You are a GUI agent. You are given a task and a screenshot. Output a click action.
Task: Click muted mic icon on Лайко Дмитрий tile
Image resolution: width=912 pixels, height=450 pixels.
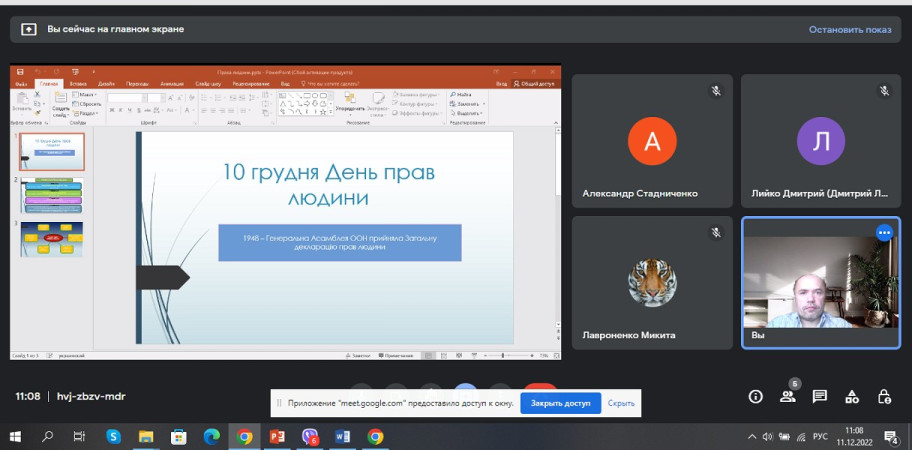click(884, 91)
